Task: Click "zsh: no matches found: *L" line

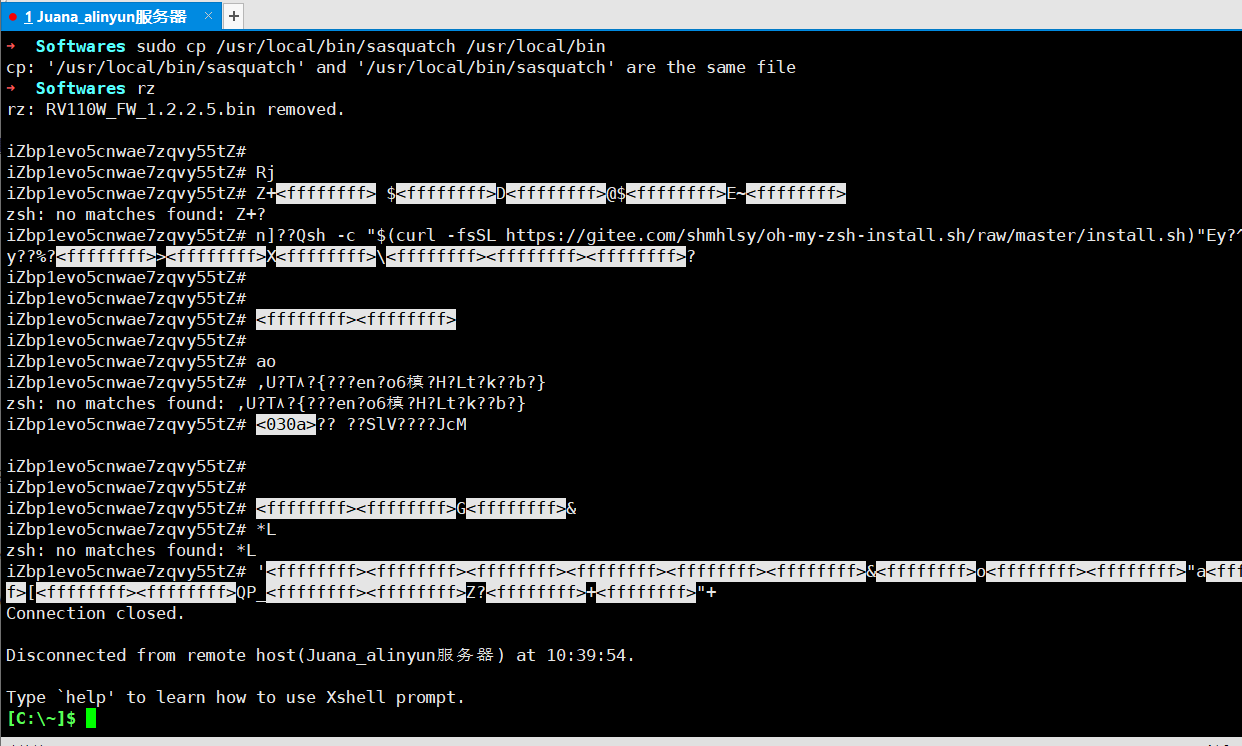Action: pos(131,550)
